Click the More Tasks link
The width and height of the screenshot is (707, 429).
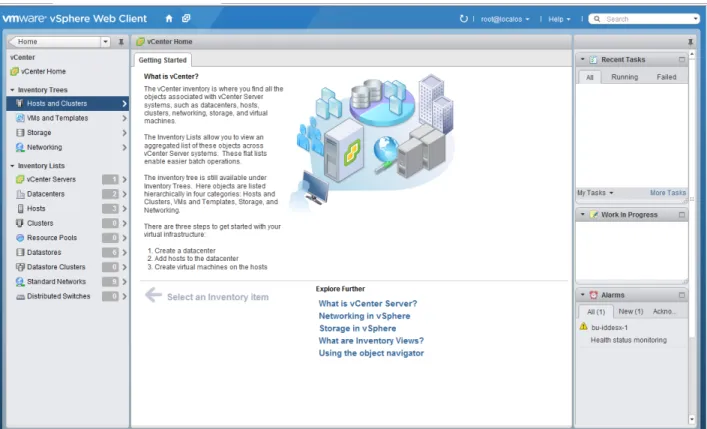[x=668, y=193]
